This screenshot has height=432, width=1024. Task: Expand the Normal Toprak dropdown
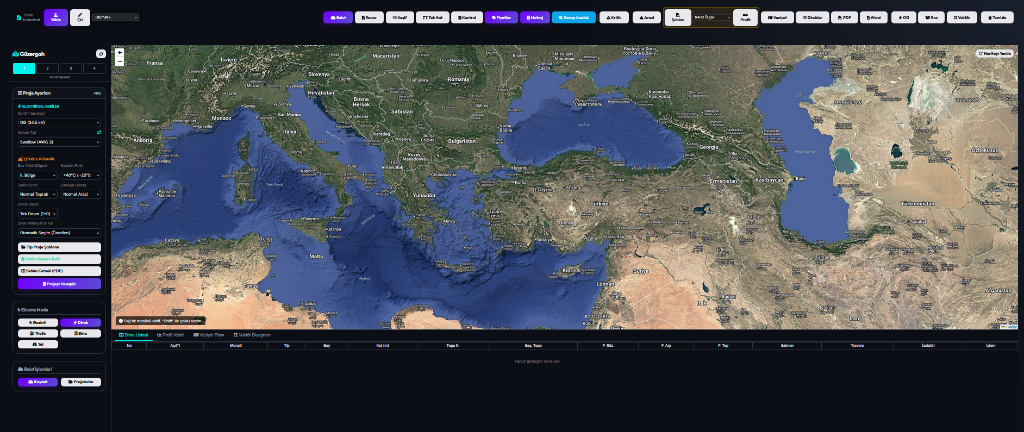(x=38, y=194)
